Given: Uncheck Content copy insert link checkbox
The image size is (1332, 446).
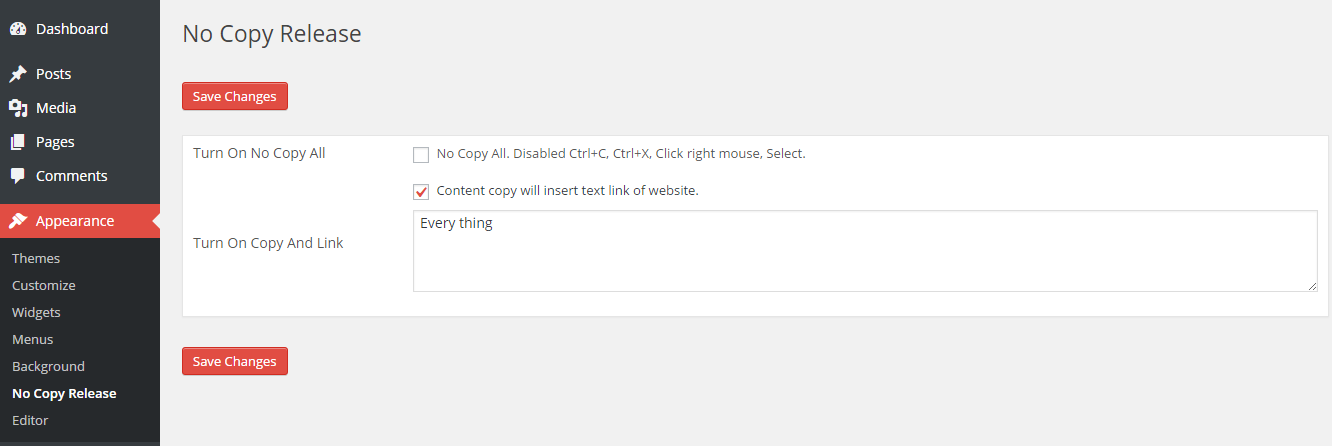Looking at the screenshot, I should point(421,191).
